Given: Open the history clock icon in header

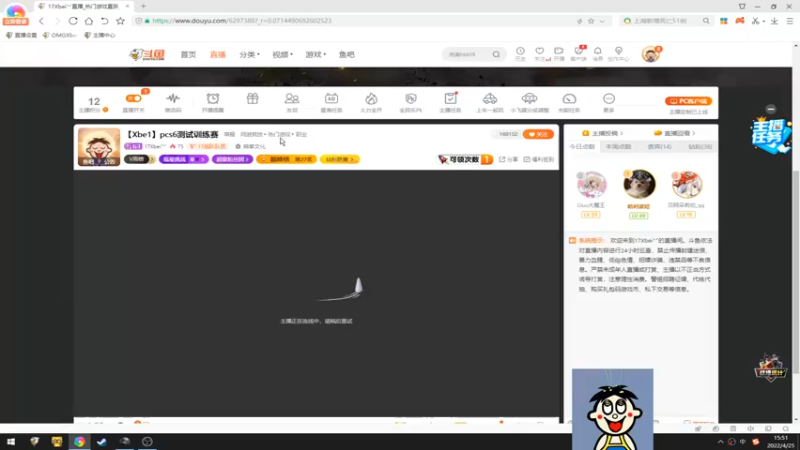Looking at the screenshot, I should tap(520, 51).
